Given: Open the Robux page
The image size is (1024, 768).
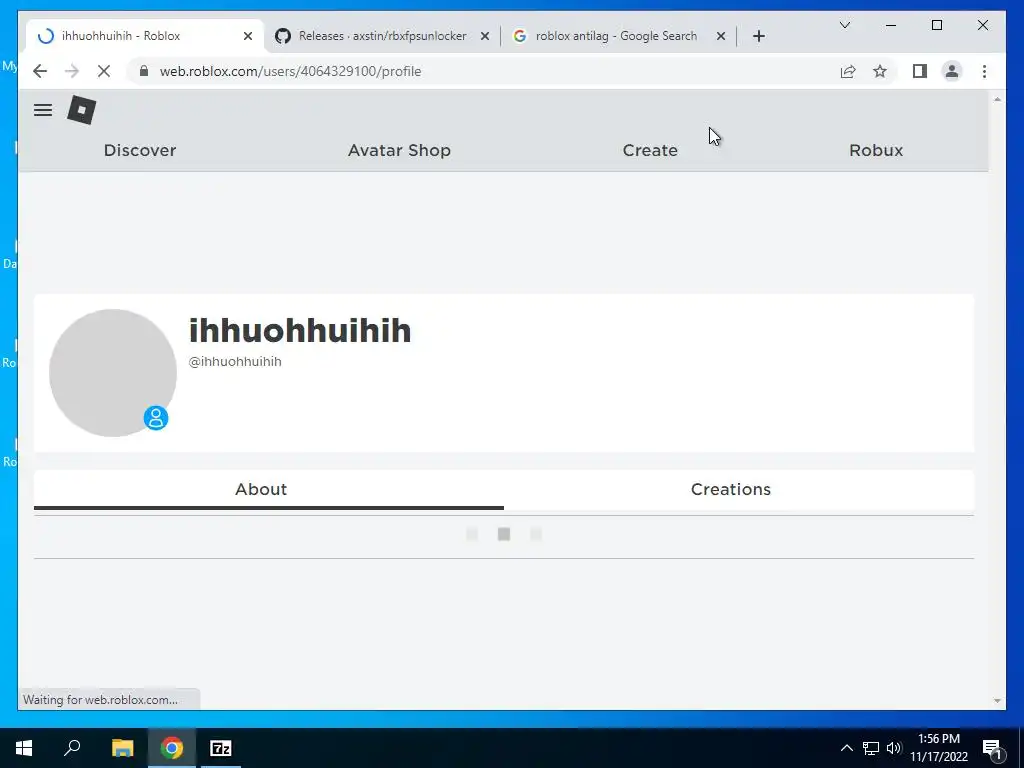Looking at the screenshot, I should (x=876, y=150).
